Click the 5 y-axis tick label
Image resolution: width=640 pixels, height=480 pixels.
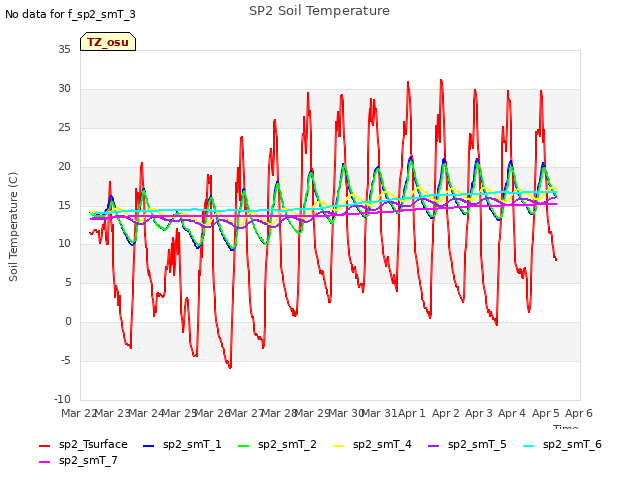[68, 282]
